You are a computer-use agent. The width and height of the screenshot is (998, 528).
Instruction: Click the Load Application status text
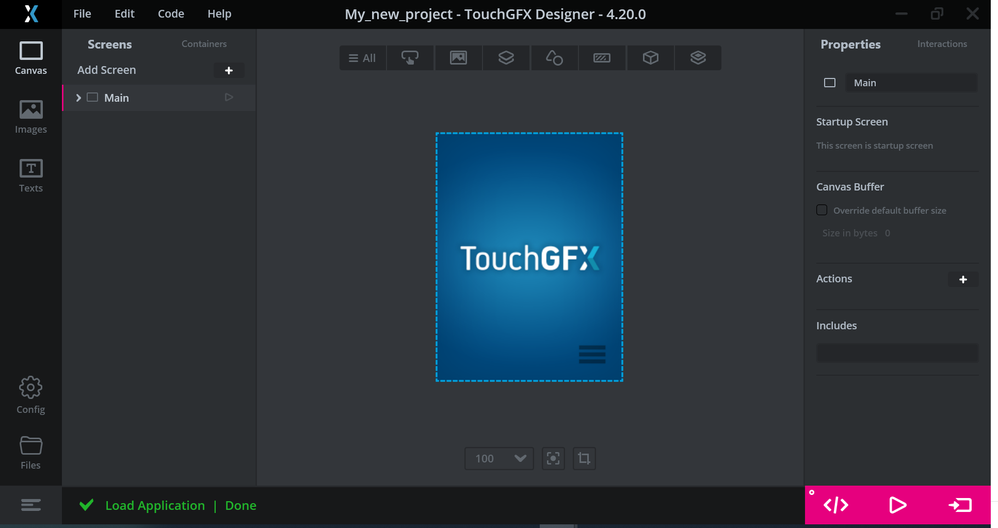(x=155, y=505)
